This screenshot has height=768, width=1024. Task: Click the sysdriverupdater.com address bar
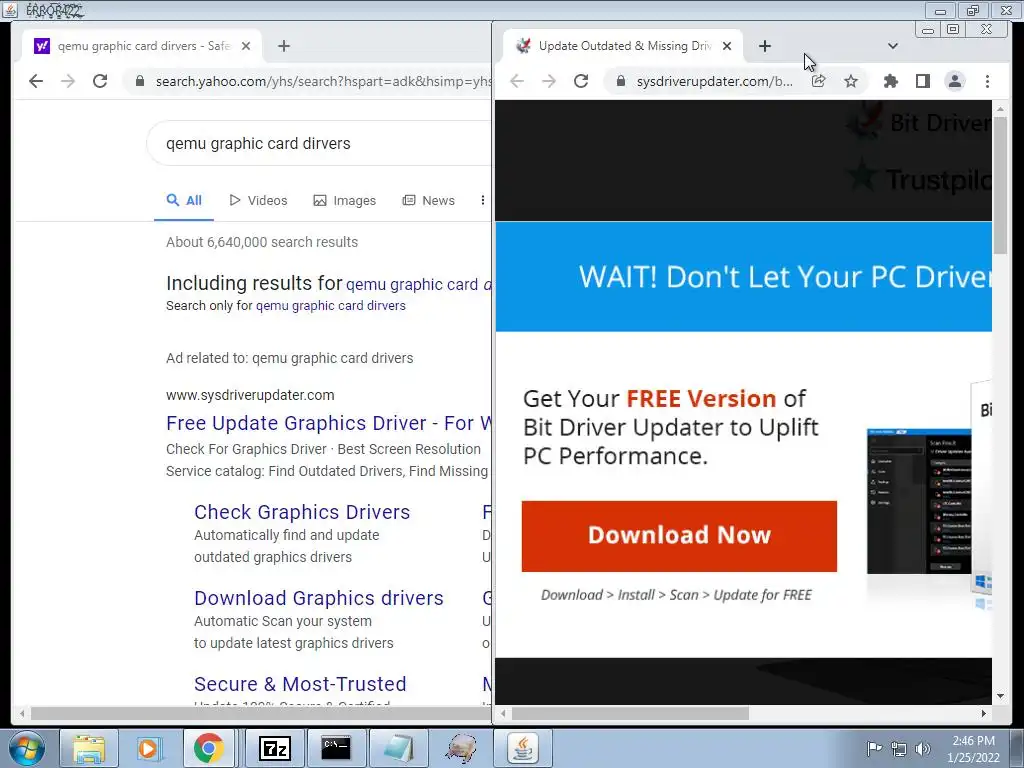pos(714,81)
